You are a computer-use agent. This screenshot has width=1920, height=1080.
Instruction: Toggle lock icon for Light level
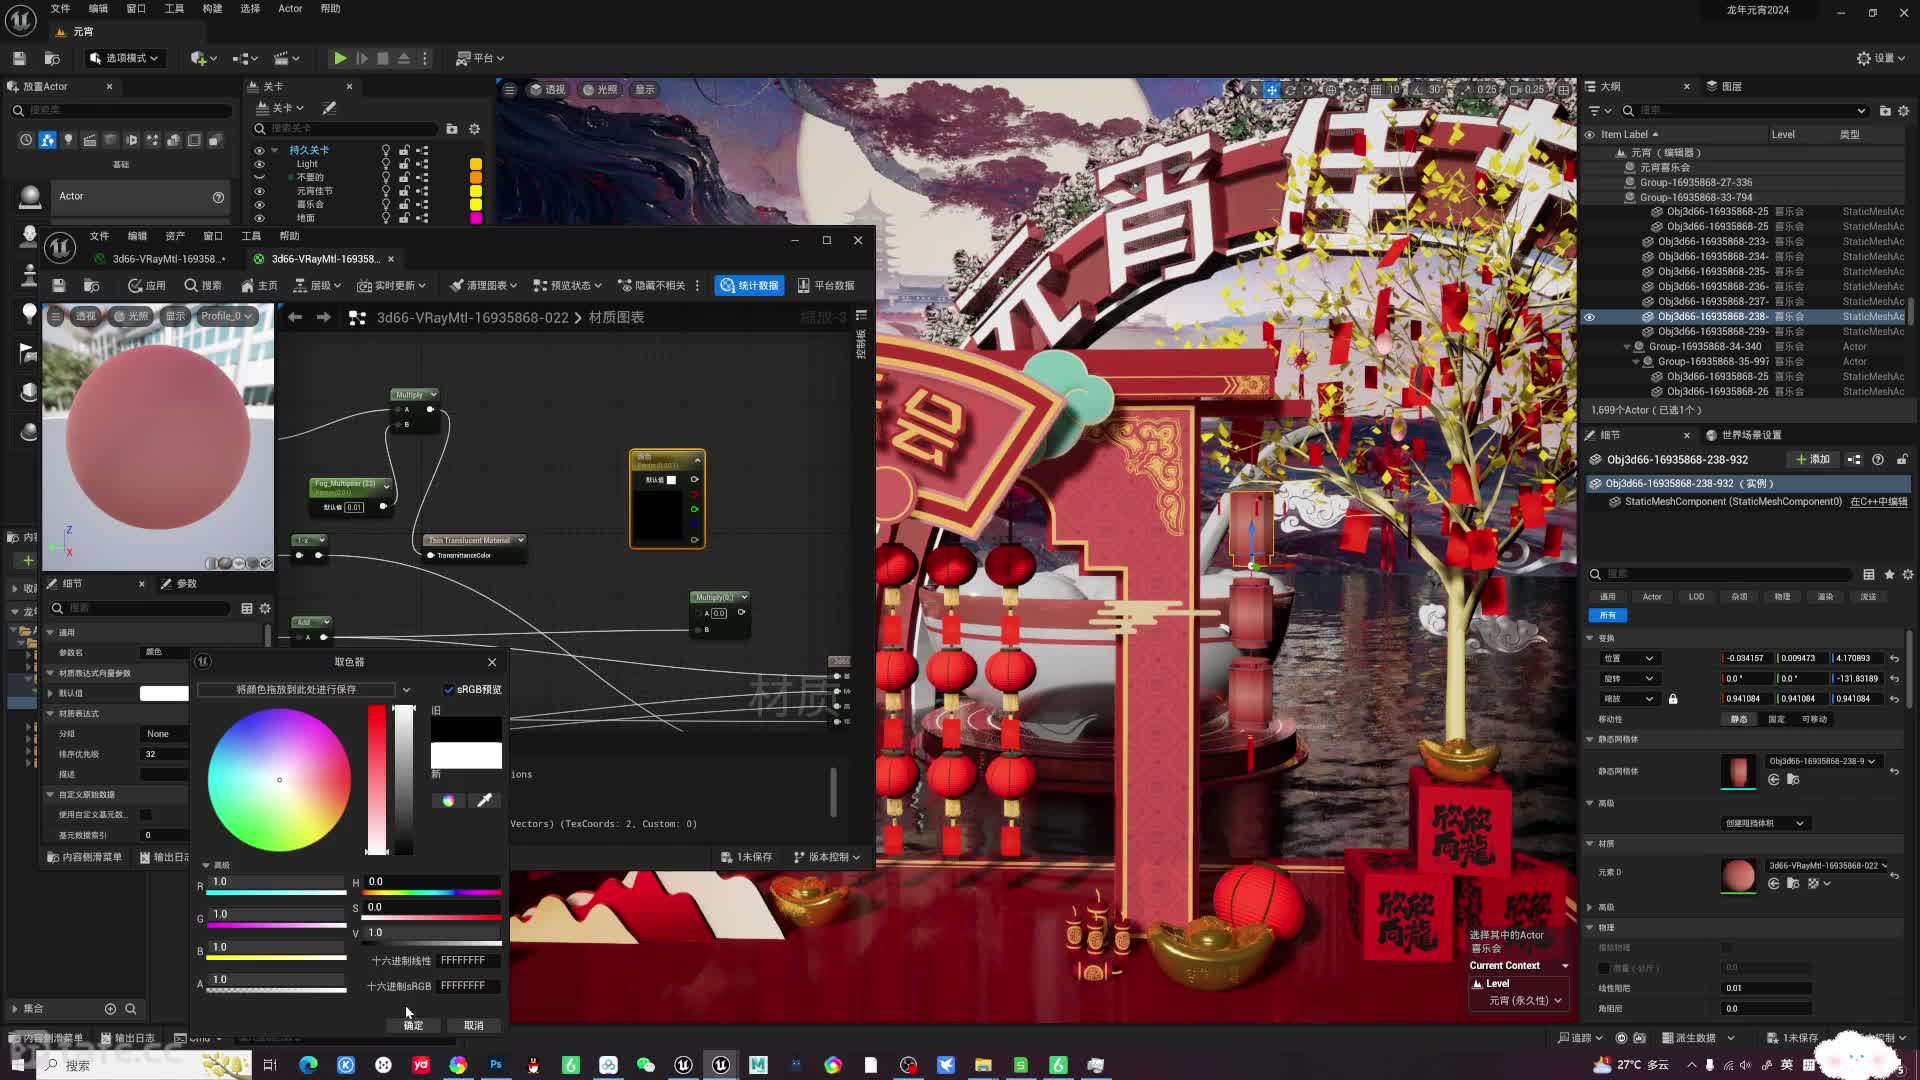tap(404, 164)
